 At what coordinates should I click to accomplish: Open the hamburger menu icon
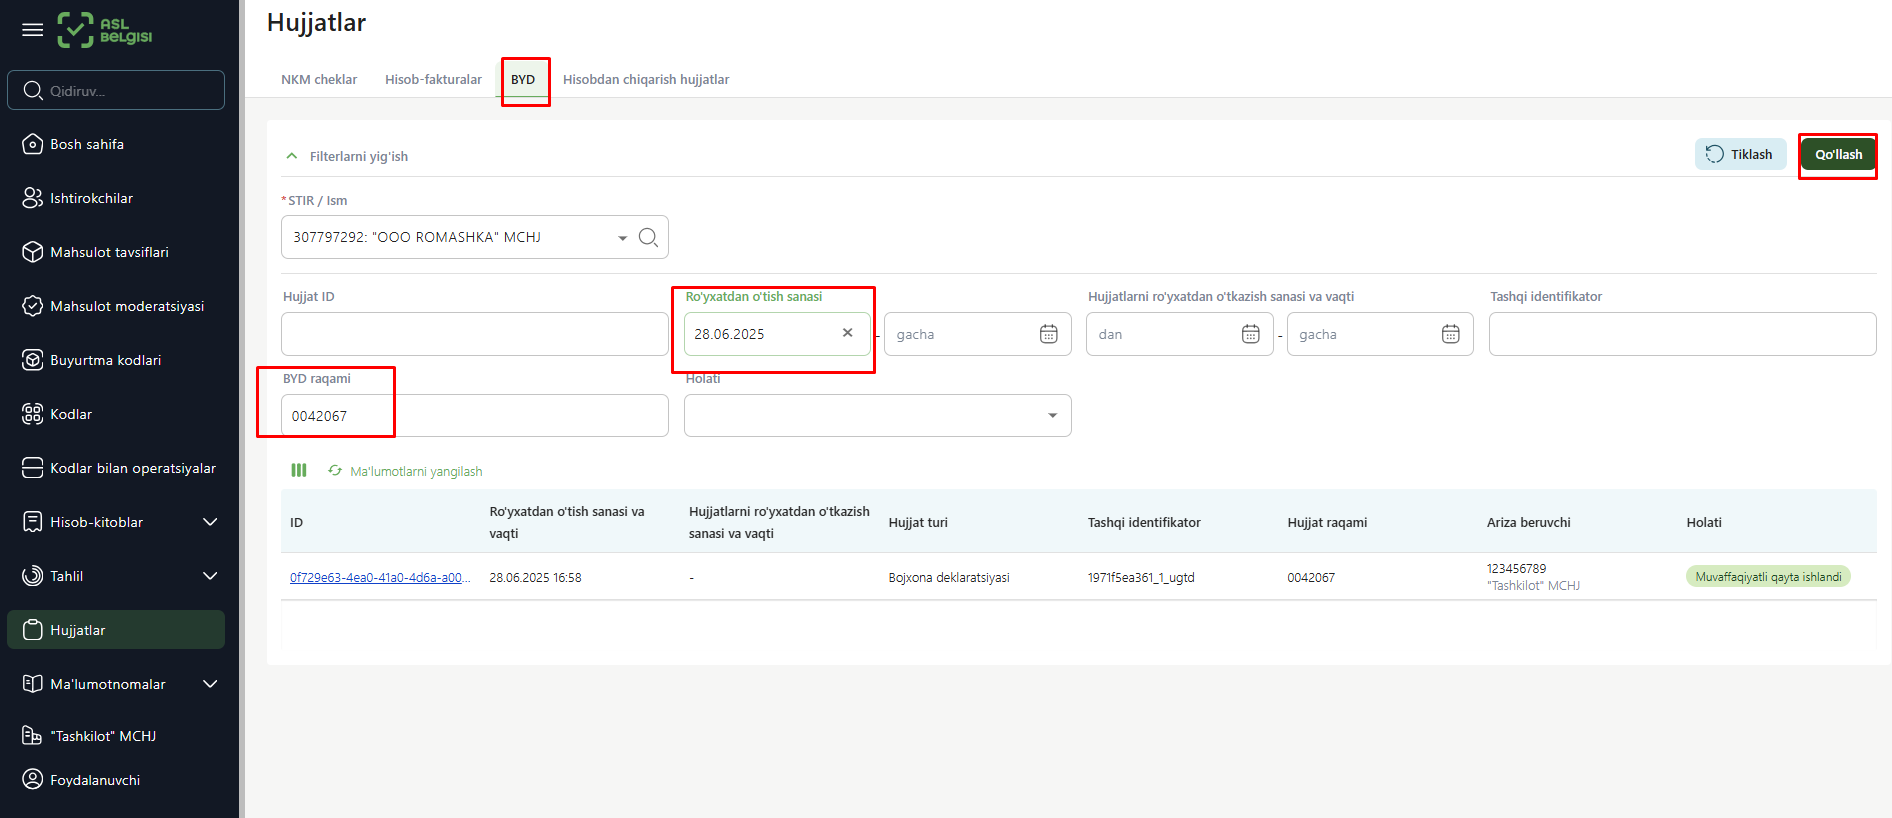pyautogui.click(x=33, y=30)
